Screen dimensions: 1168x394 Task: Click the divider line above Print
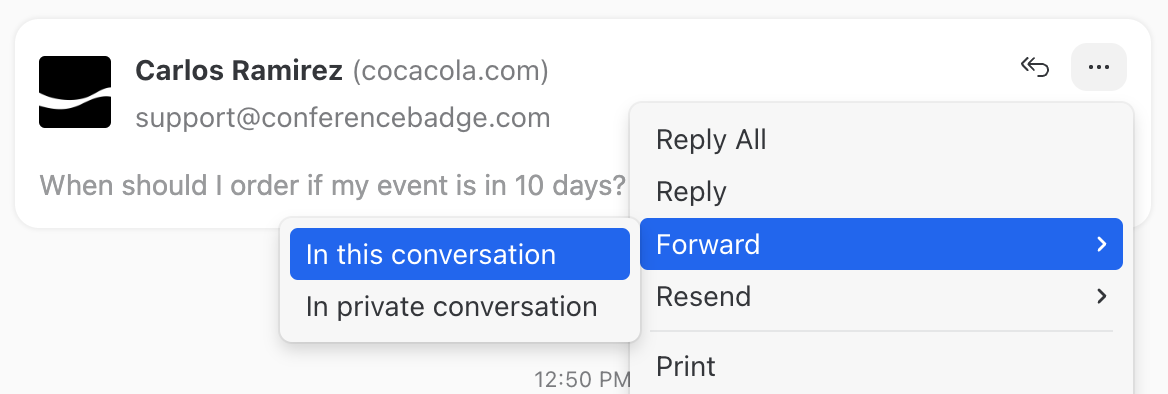click(x=881, y=331)
